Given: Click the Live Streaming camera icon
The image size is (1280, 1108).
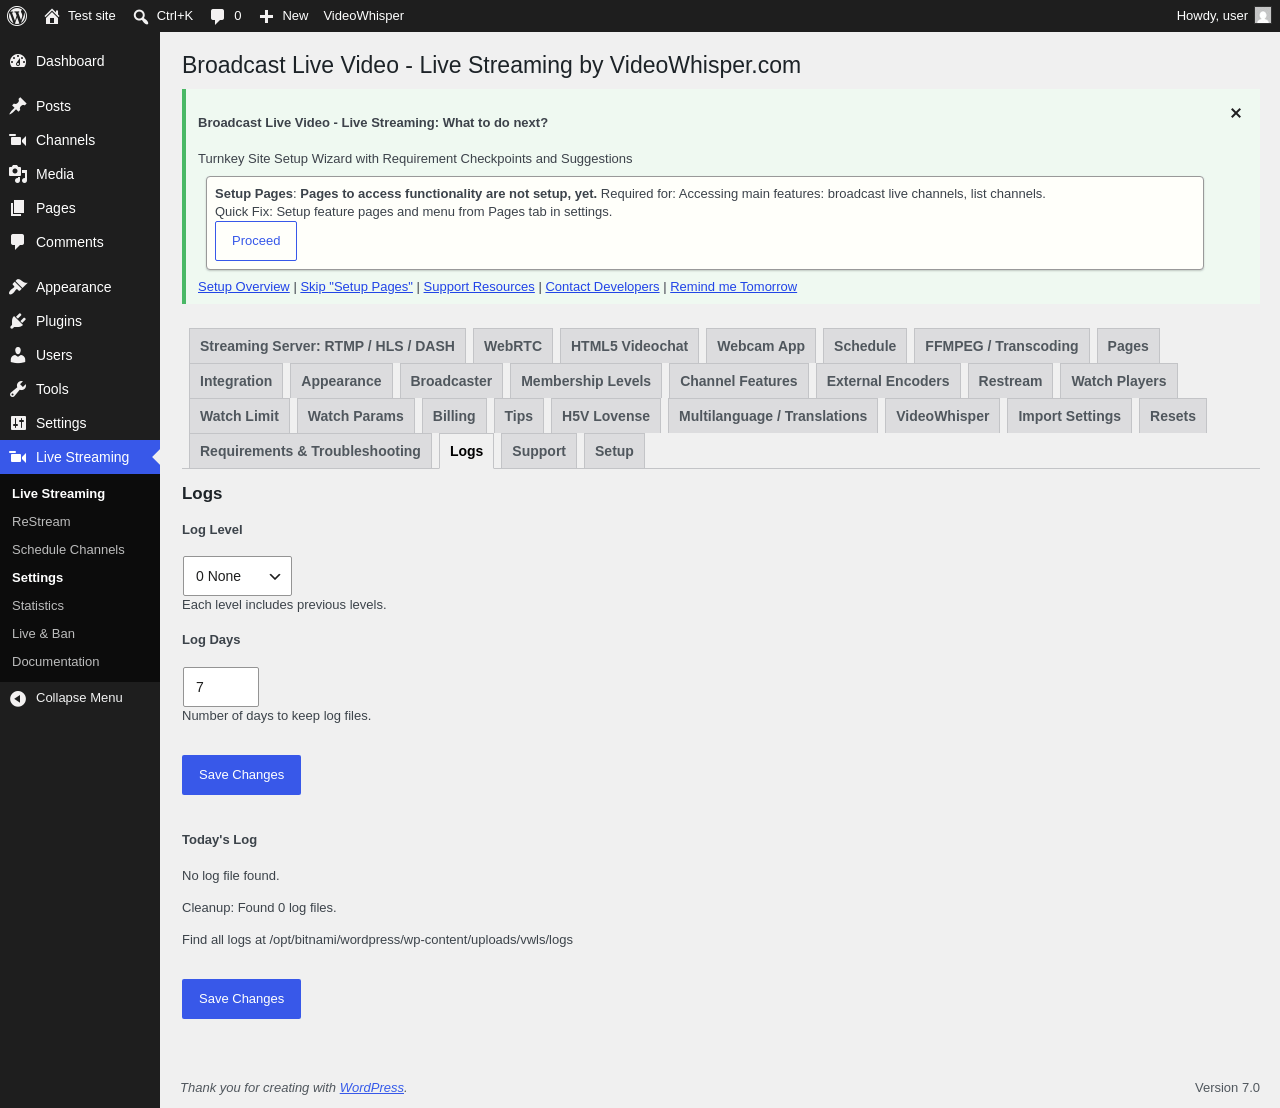Looking at the screenshot, I should point(18,457).
